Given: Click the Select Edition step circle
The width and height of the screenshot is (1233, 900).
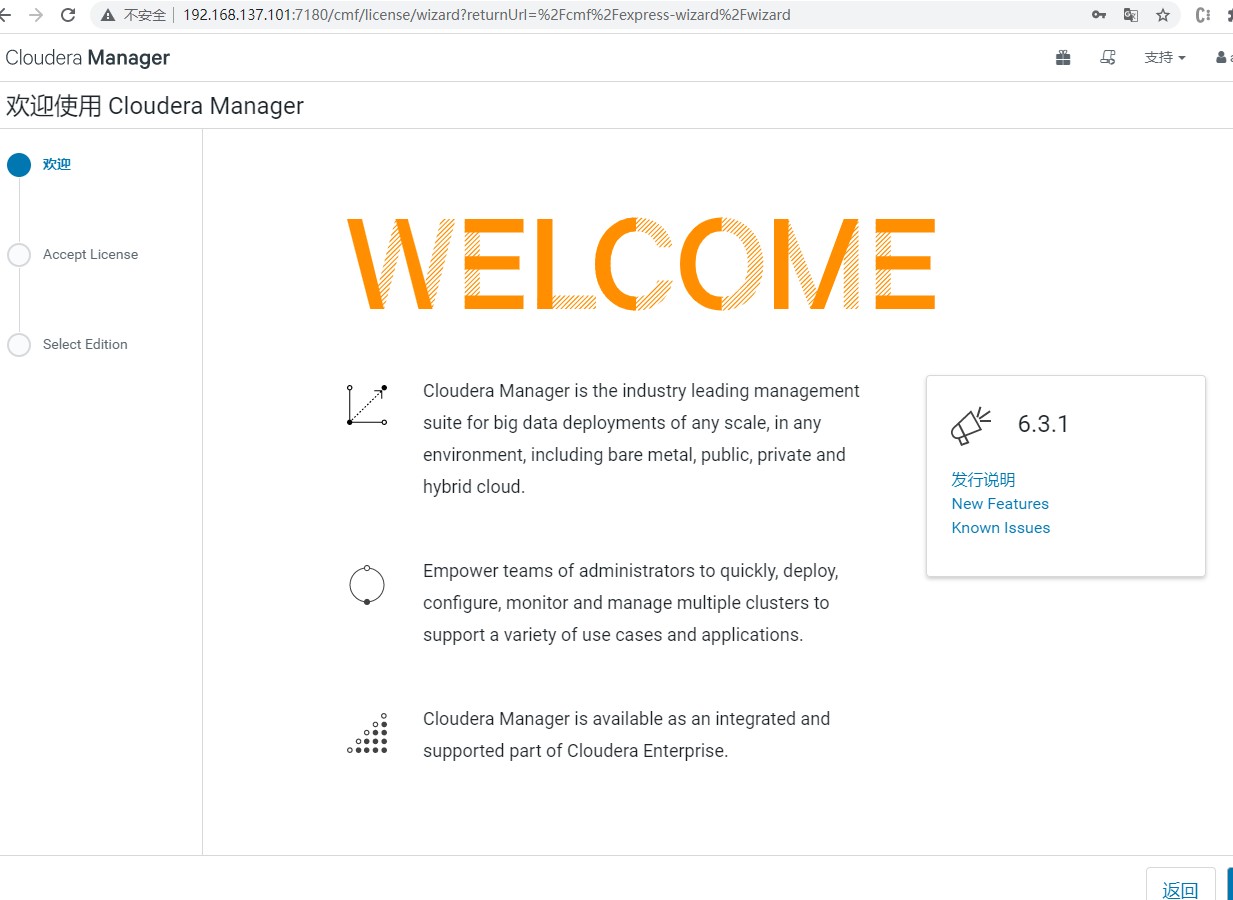Looking at the screenshot, I should tap(19, 345).
